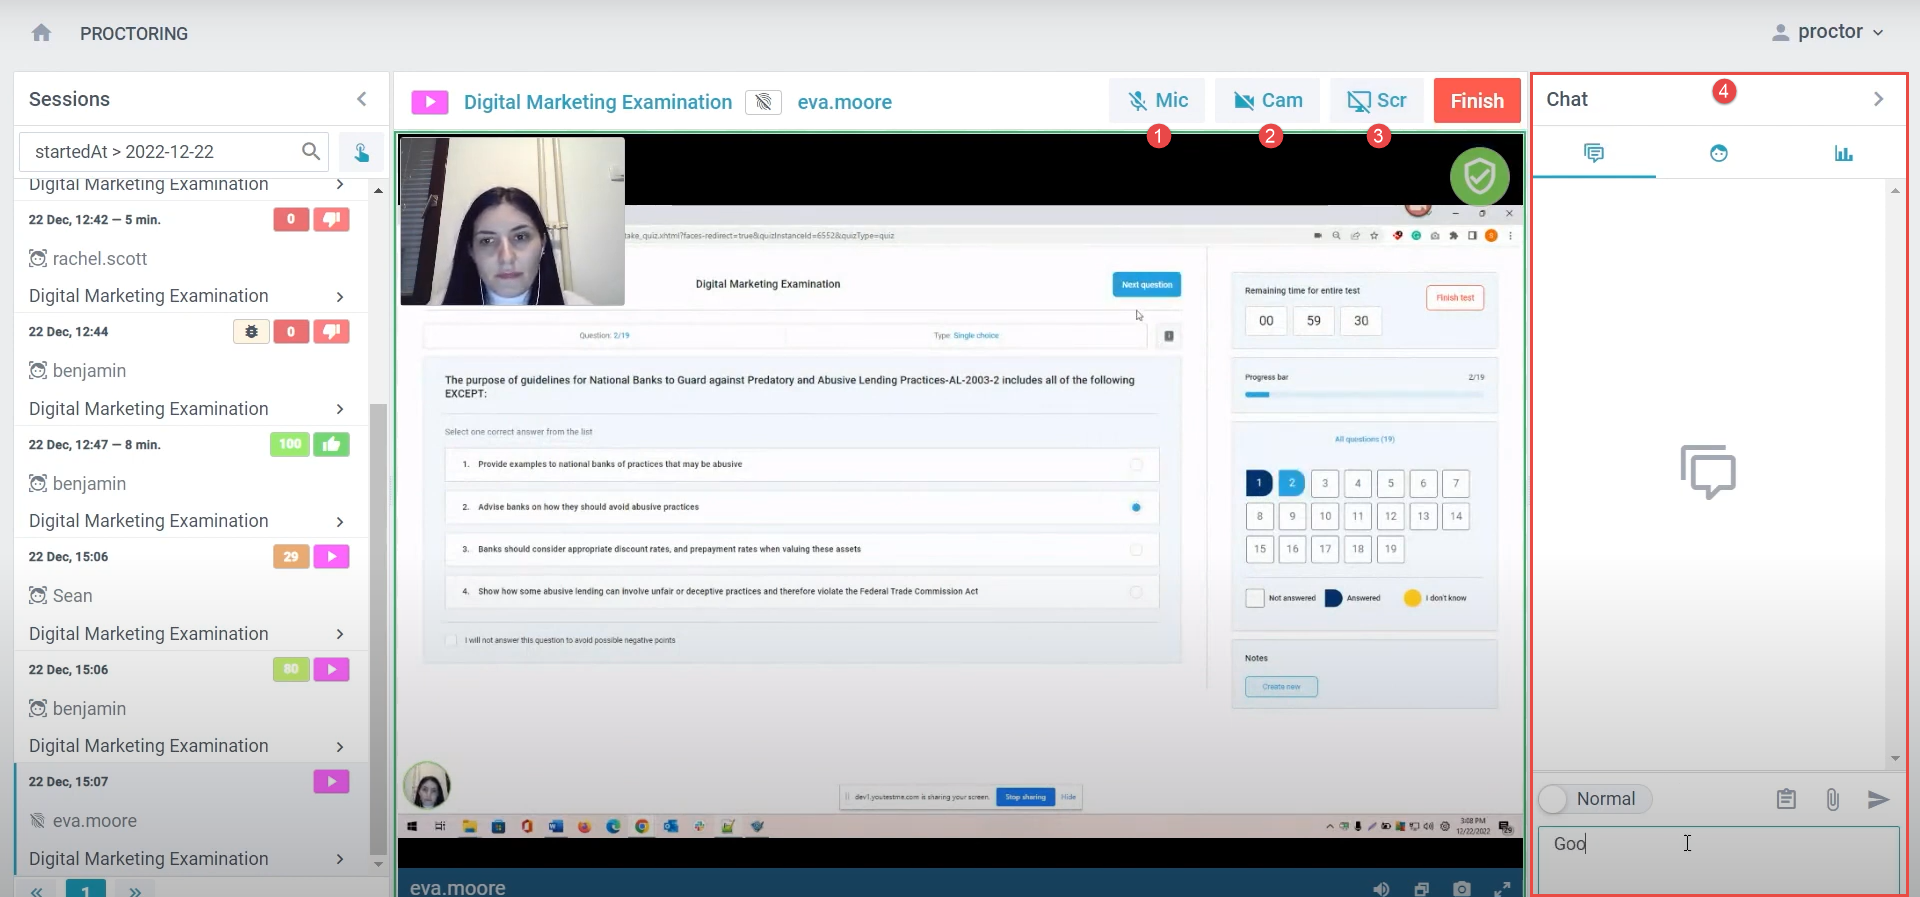
Task: Click the red Finish button
Action: coord(1476,100)
